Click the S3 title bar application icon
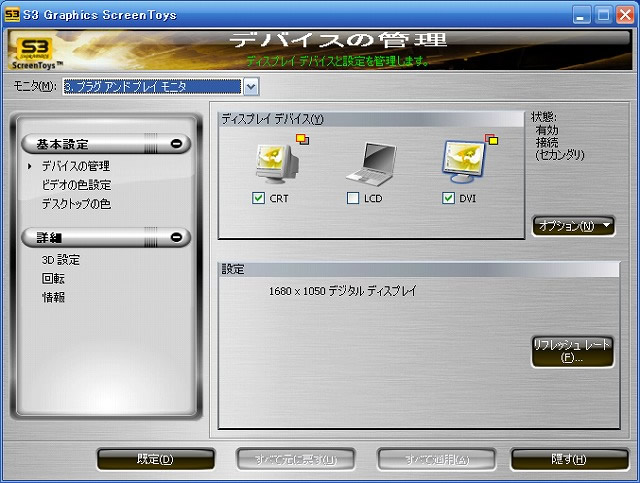This screenshot has height=483, width=640. tap(11, 15)
